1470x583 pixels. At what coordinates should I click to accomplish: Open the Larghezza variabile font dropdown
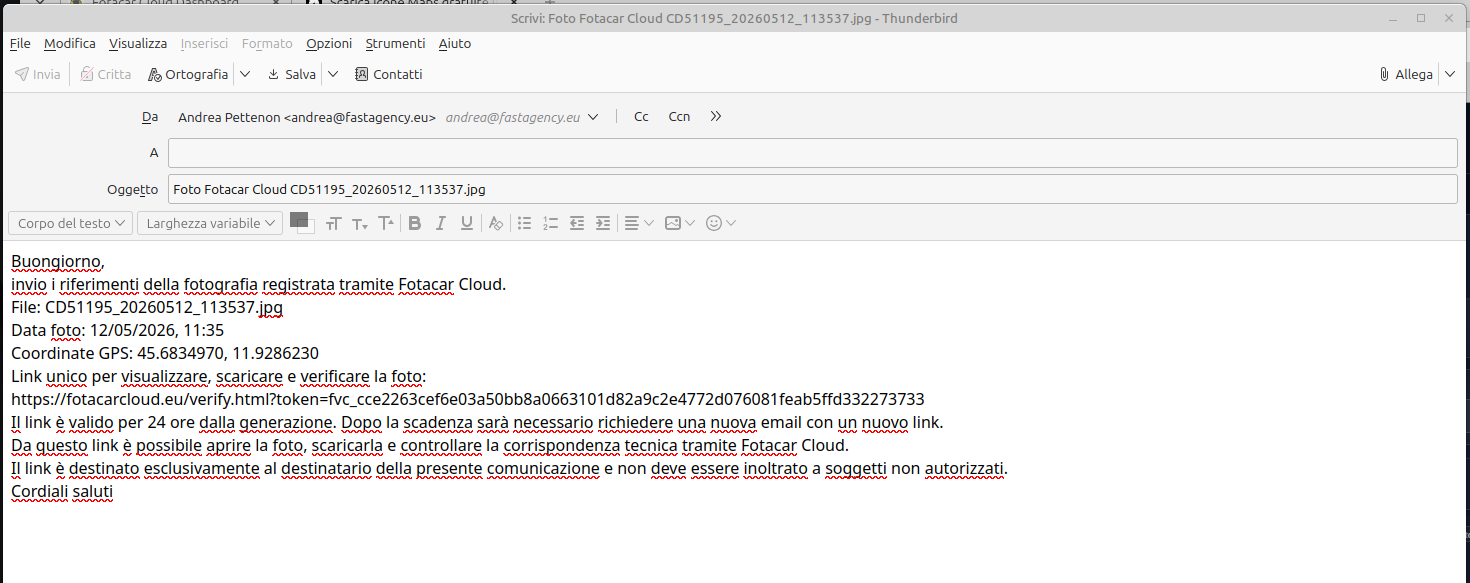pos(210,223)
